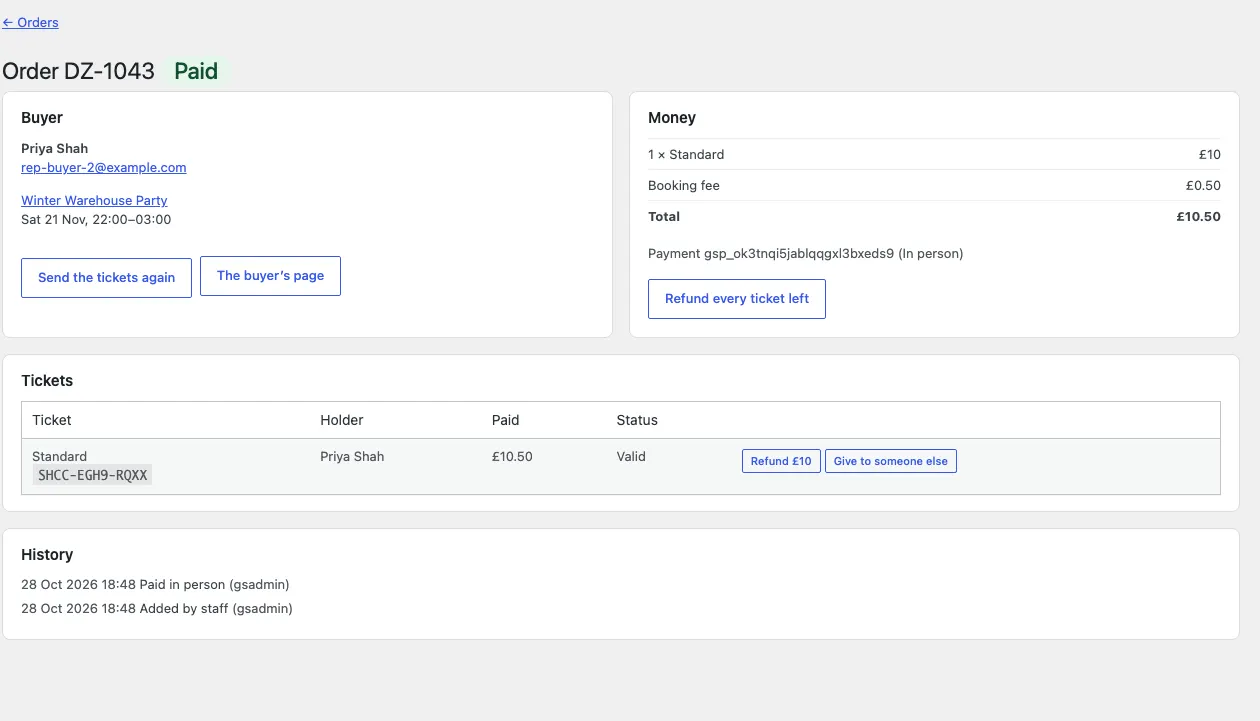Click the £10.50 total in Money card
Viewport: 1260px width, 721px height.
coord(1199,216)
